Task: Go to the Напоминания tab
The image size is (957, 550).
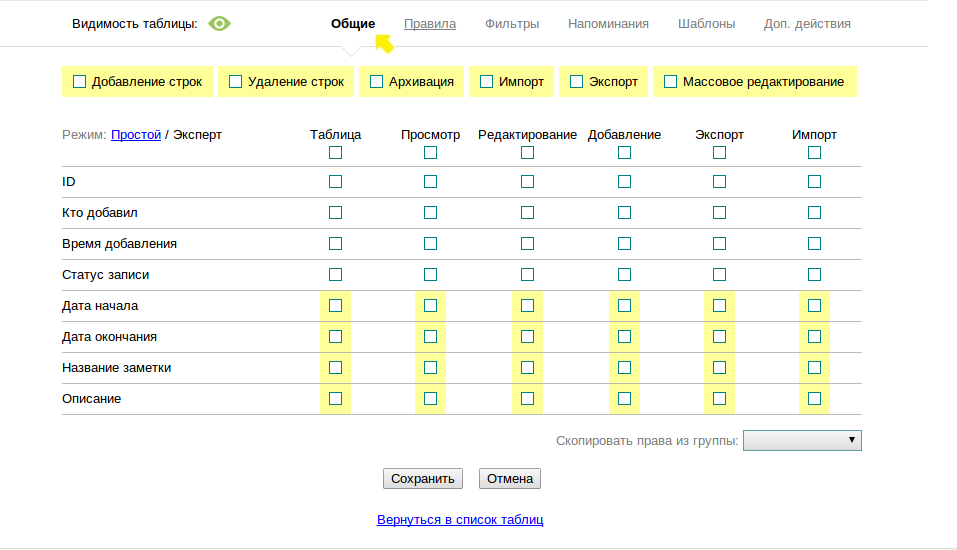Action: pyautogui.click(x=608, y=24)
